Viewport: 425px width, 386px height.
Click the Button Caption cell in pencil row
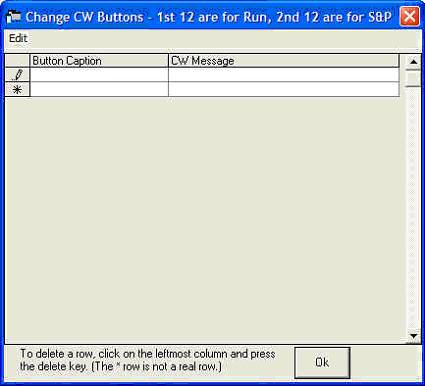tap(99, 75)
